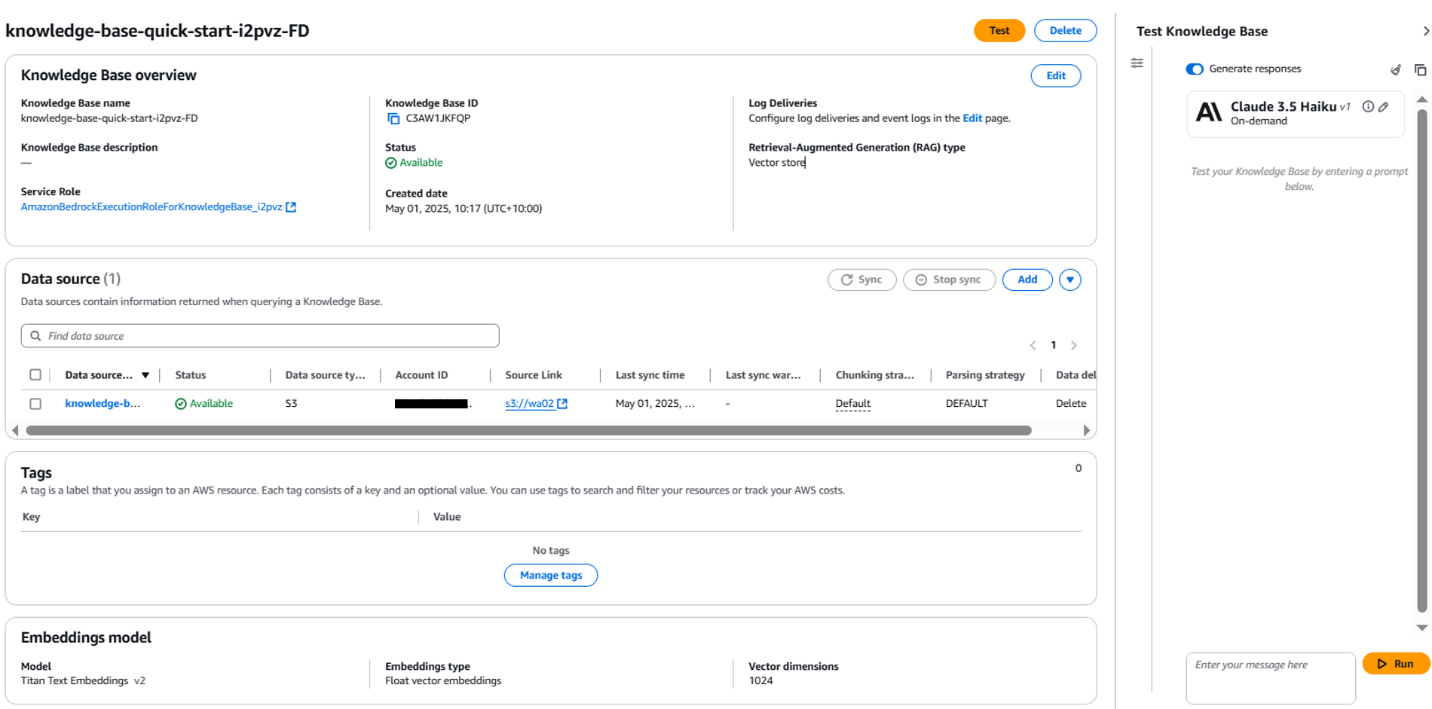
Task: Click right arrow of table horizontal scrollbar
Action: tap(1087, 431)
